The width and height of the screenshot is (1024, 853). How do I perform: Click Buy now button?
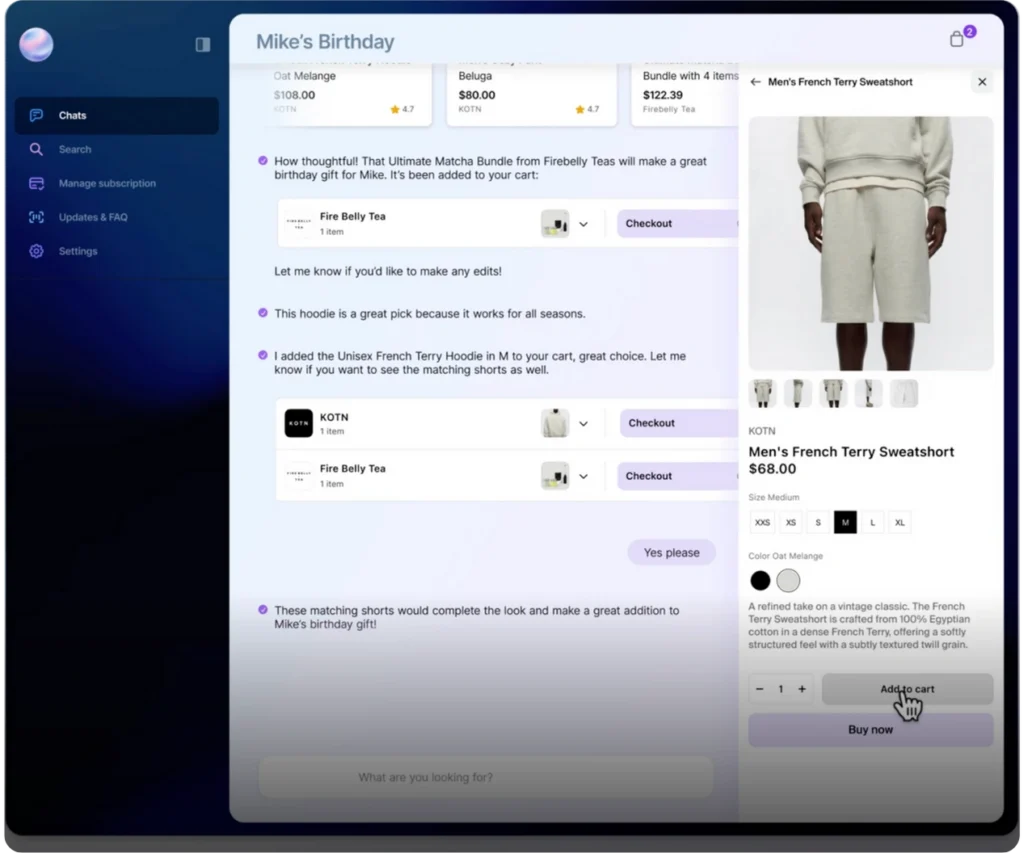click(x=871, y=730)
